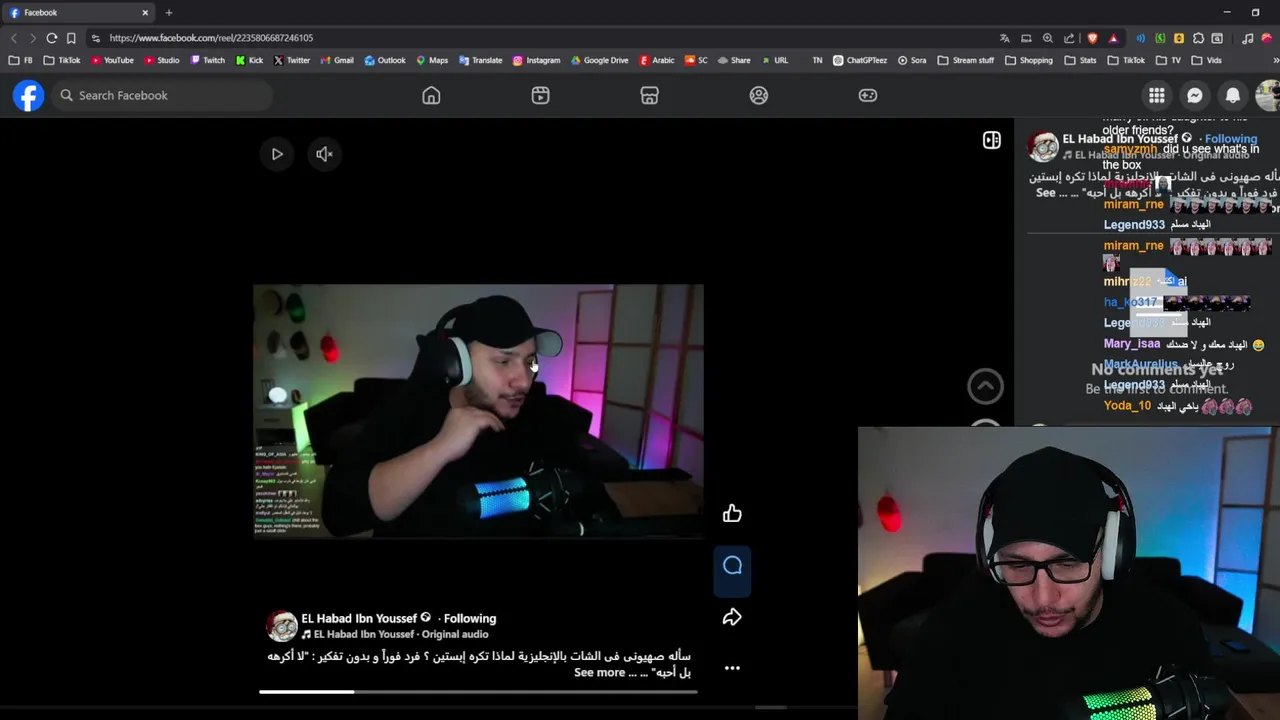Toggle Following under the reel caption

[x=469, y=618]
